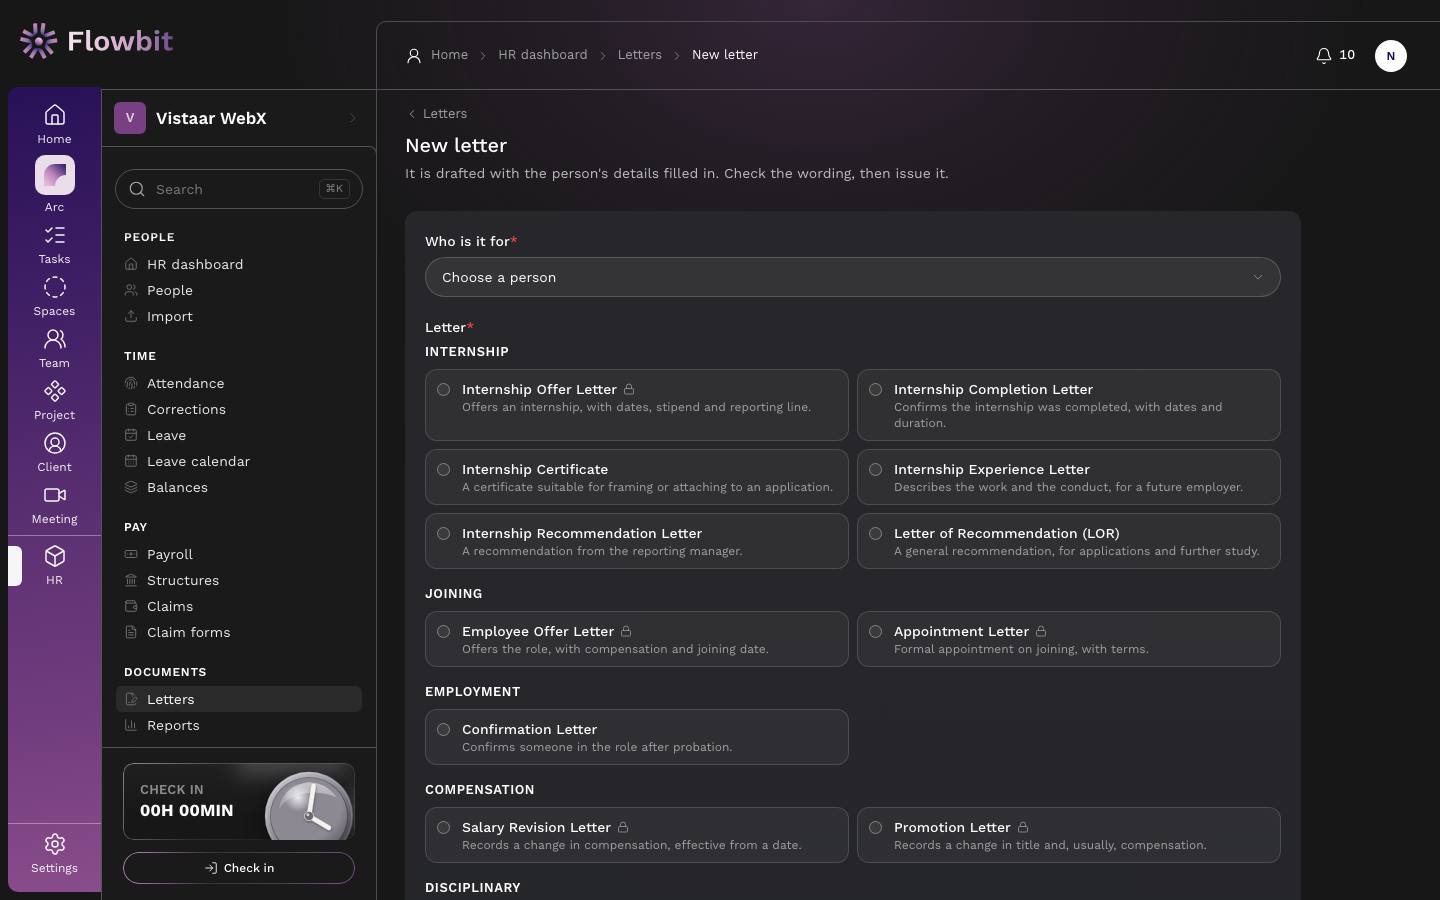
Task: Open HR dashboard in the sidebar
Action: [x=239, y=264]
